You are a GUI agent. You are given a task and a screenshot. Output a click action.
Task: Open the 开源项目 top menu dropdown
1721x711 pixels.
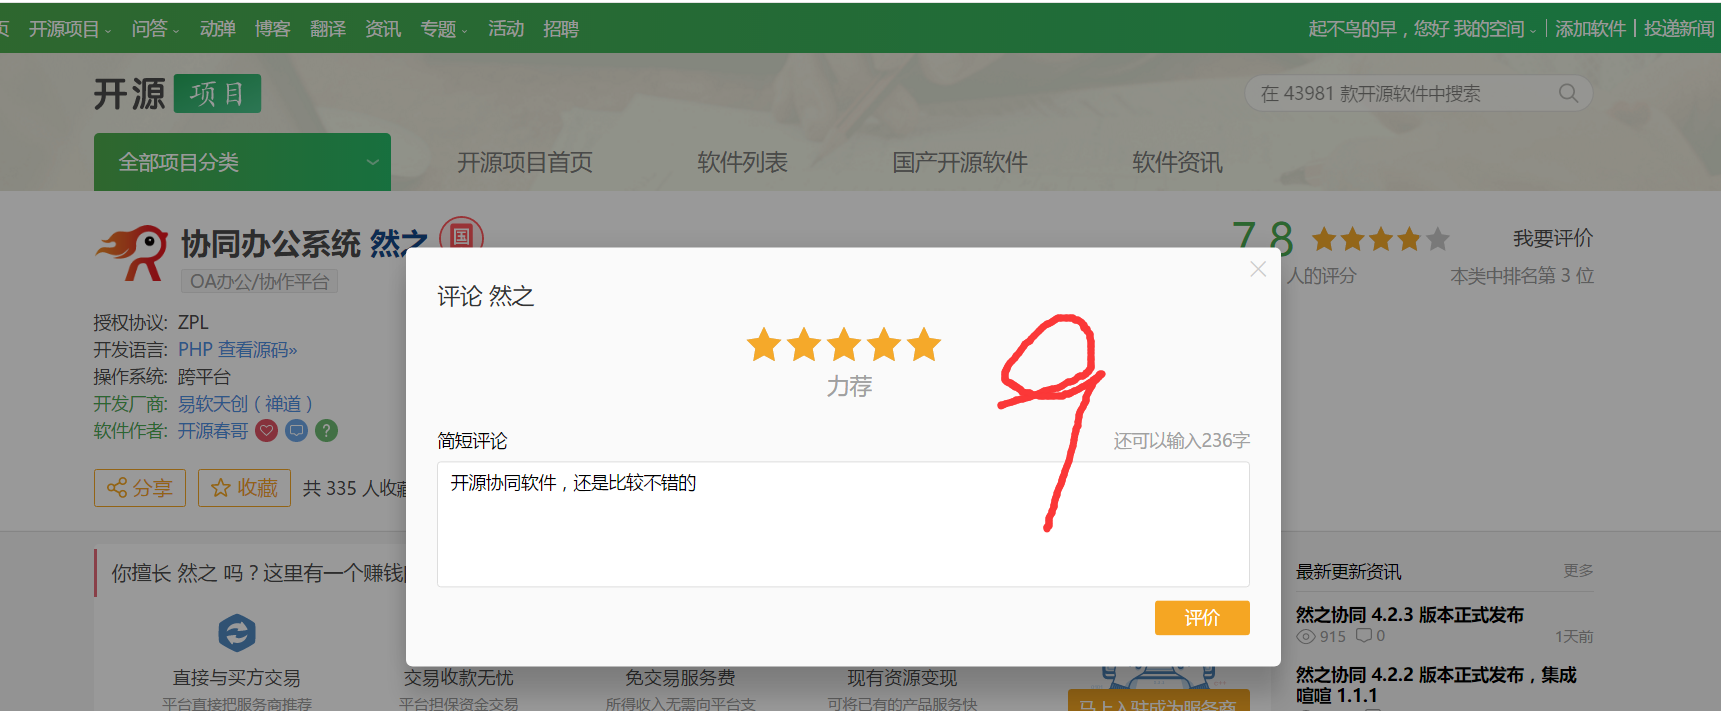click(70, 29)
